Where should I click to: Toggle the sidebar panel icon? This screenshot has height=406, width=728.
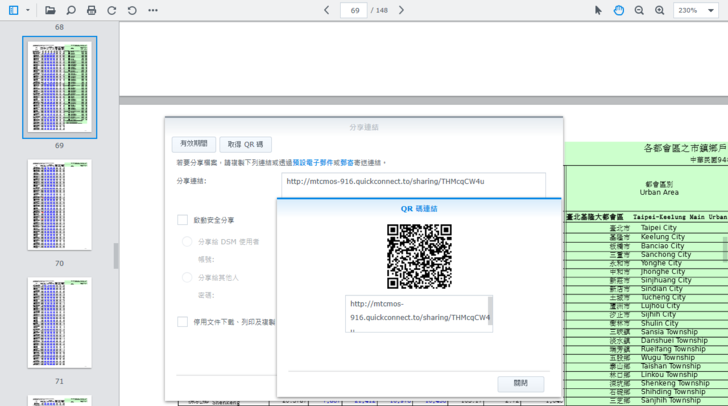[13, 10]
